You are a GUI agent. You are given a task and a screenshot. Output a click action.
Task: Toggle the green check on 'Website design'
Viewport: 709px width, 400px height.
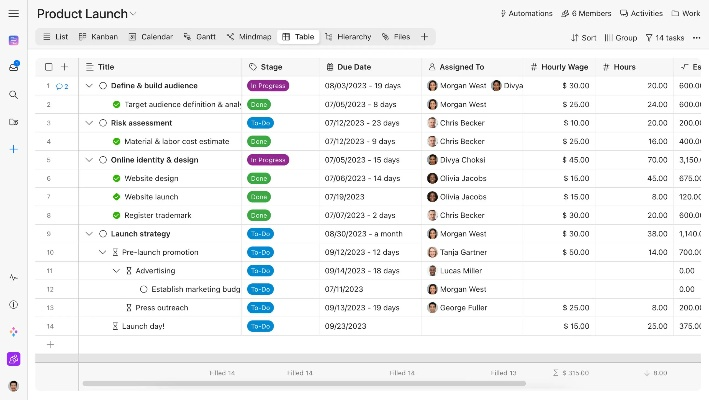tap(116, 178)
